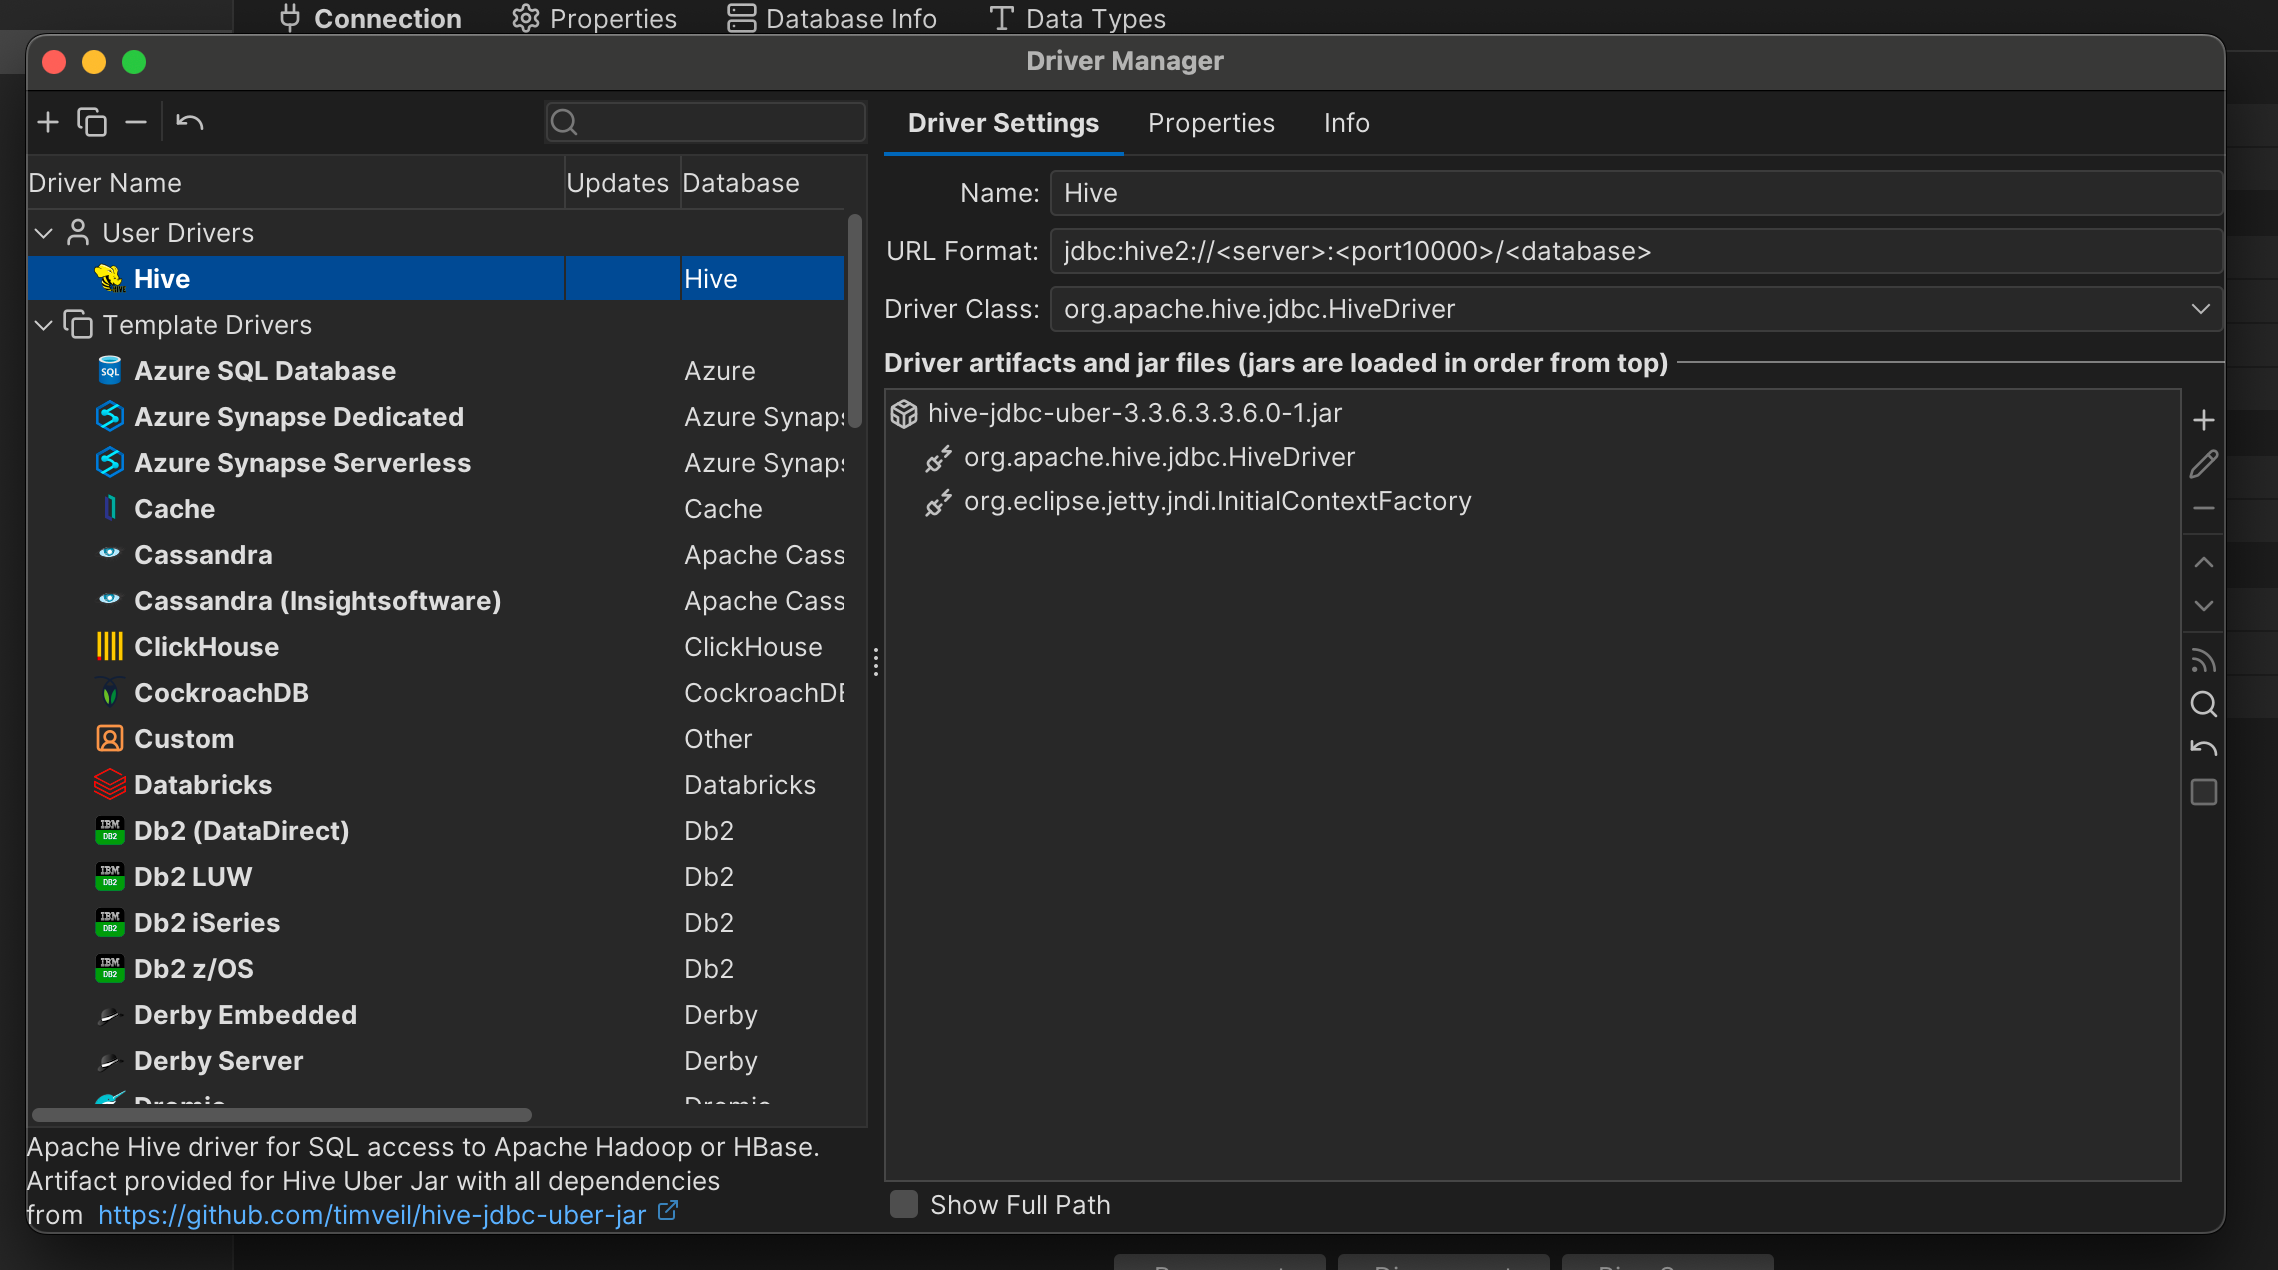Open the hive-jdbc-uber-jar GitHub link
The image size is (2278, 1270).
tap(372, 1214)
